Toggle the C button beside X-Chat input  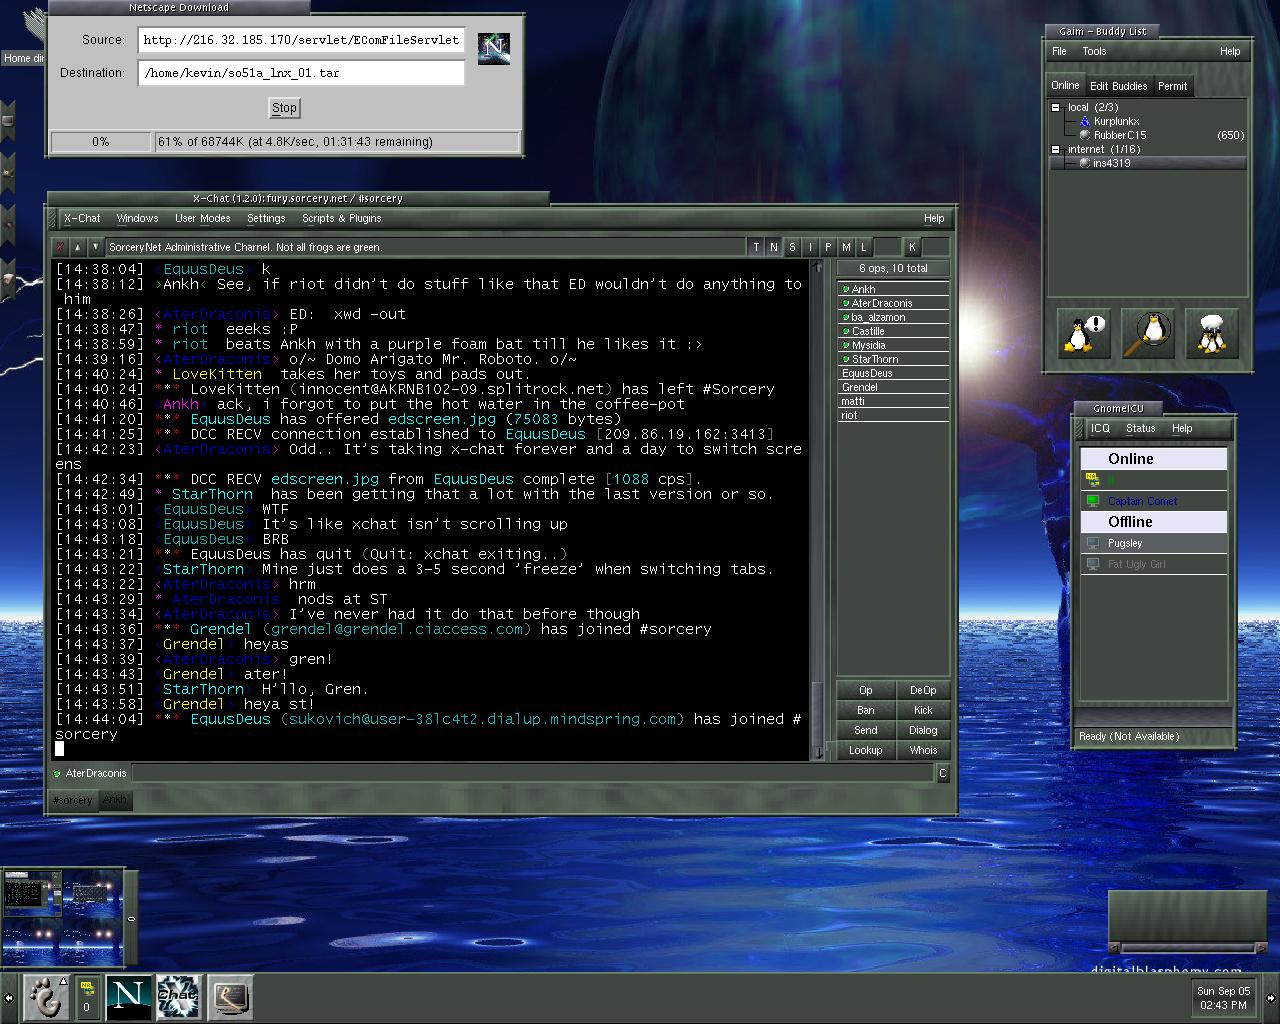[x=942, y=773]
